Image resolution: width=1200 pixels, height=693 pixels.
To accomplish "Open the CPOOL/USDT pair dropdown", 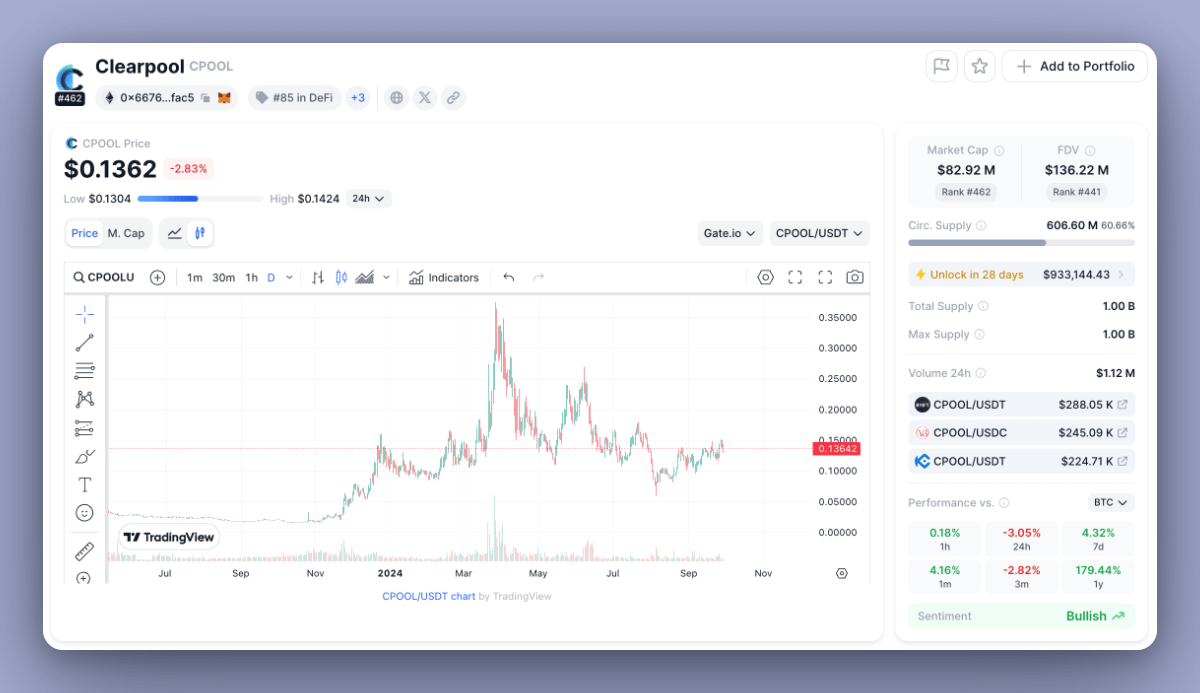I will 819,233.
